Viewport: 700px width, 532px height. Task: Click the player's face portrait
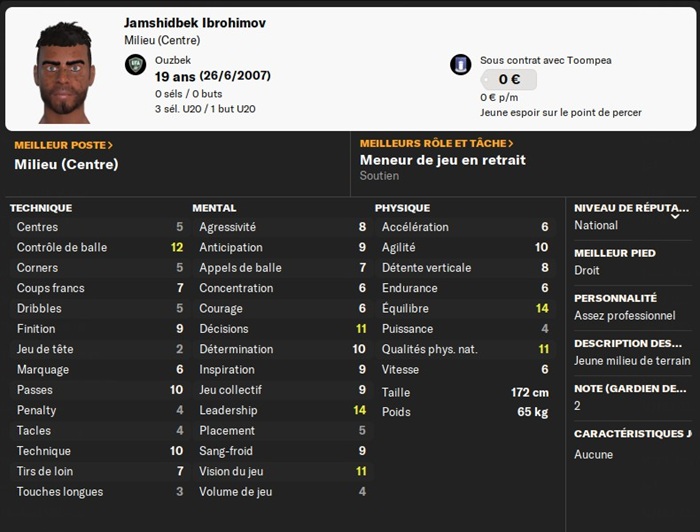[65, 72]
